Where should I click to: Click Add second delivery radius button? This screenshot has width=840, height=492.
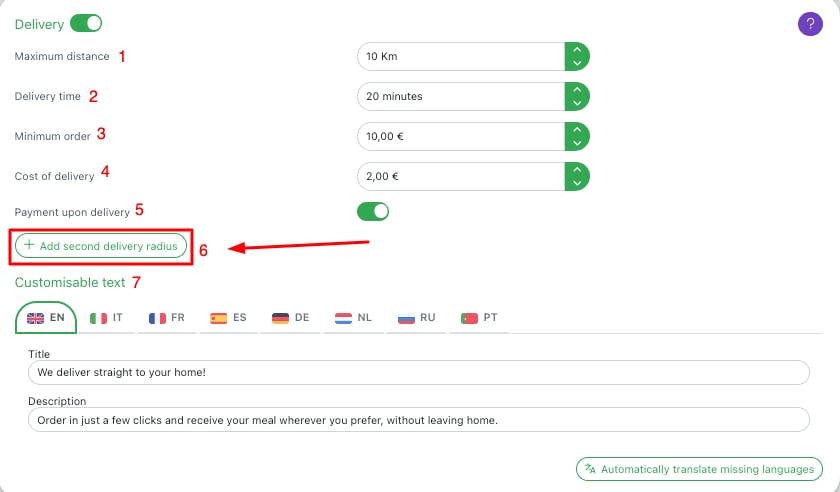(101, 246)
